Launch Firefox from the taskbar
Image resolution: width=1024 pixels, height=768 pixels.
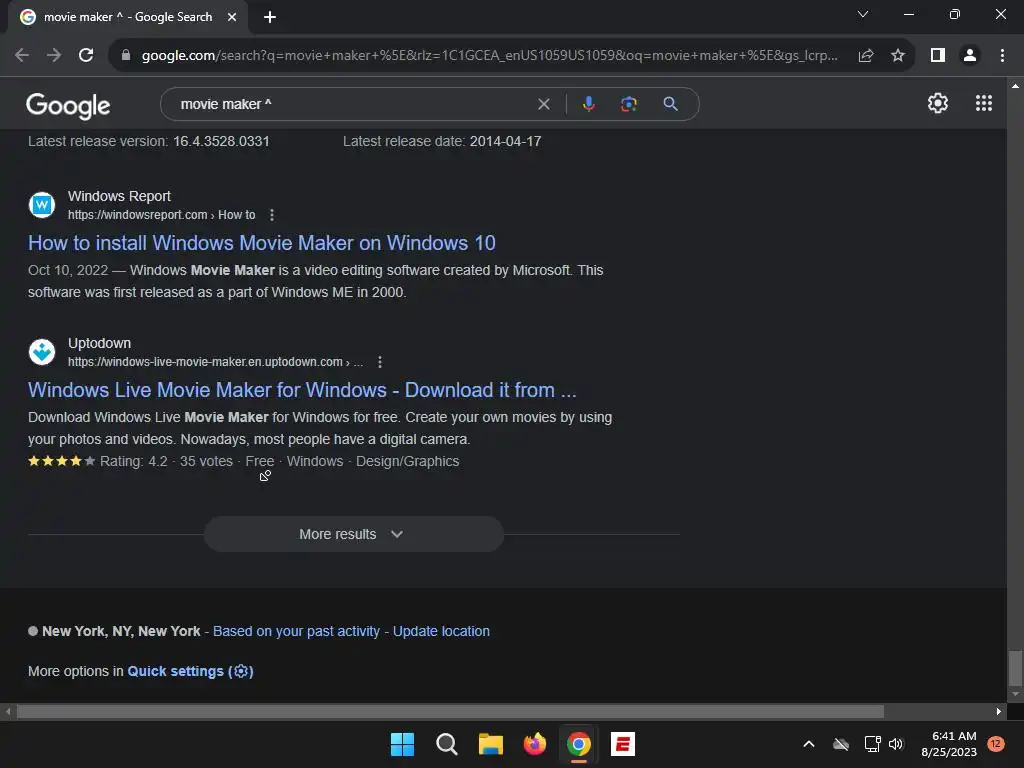tap(535, 744)
